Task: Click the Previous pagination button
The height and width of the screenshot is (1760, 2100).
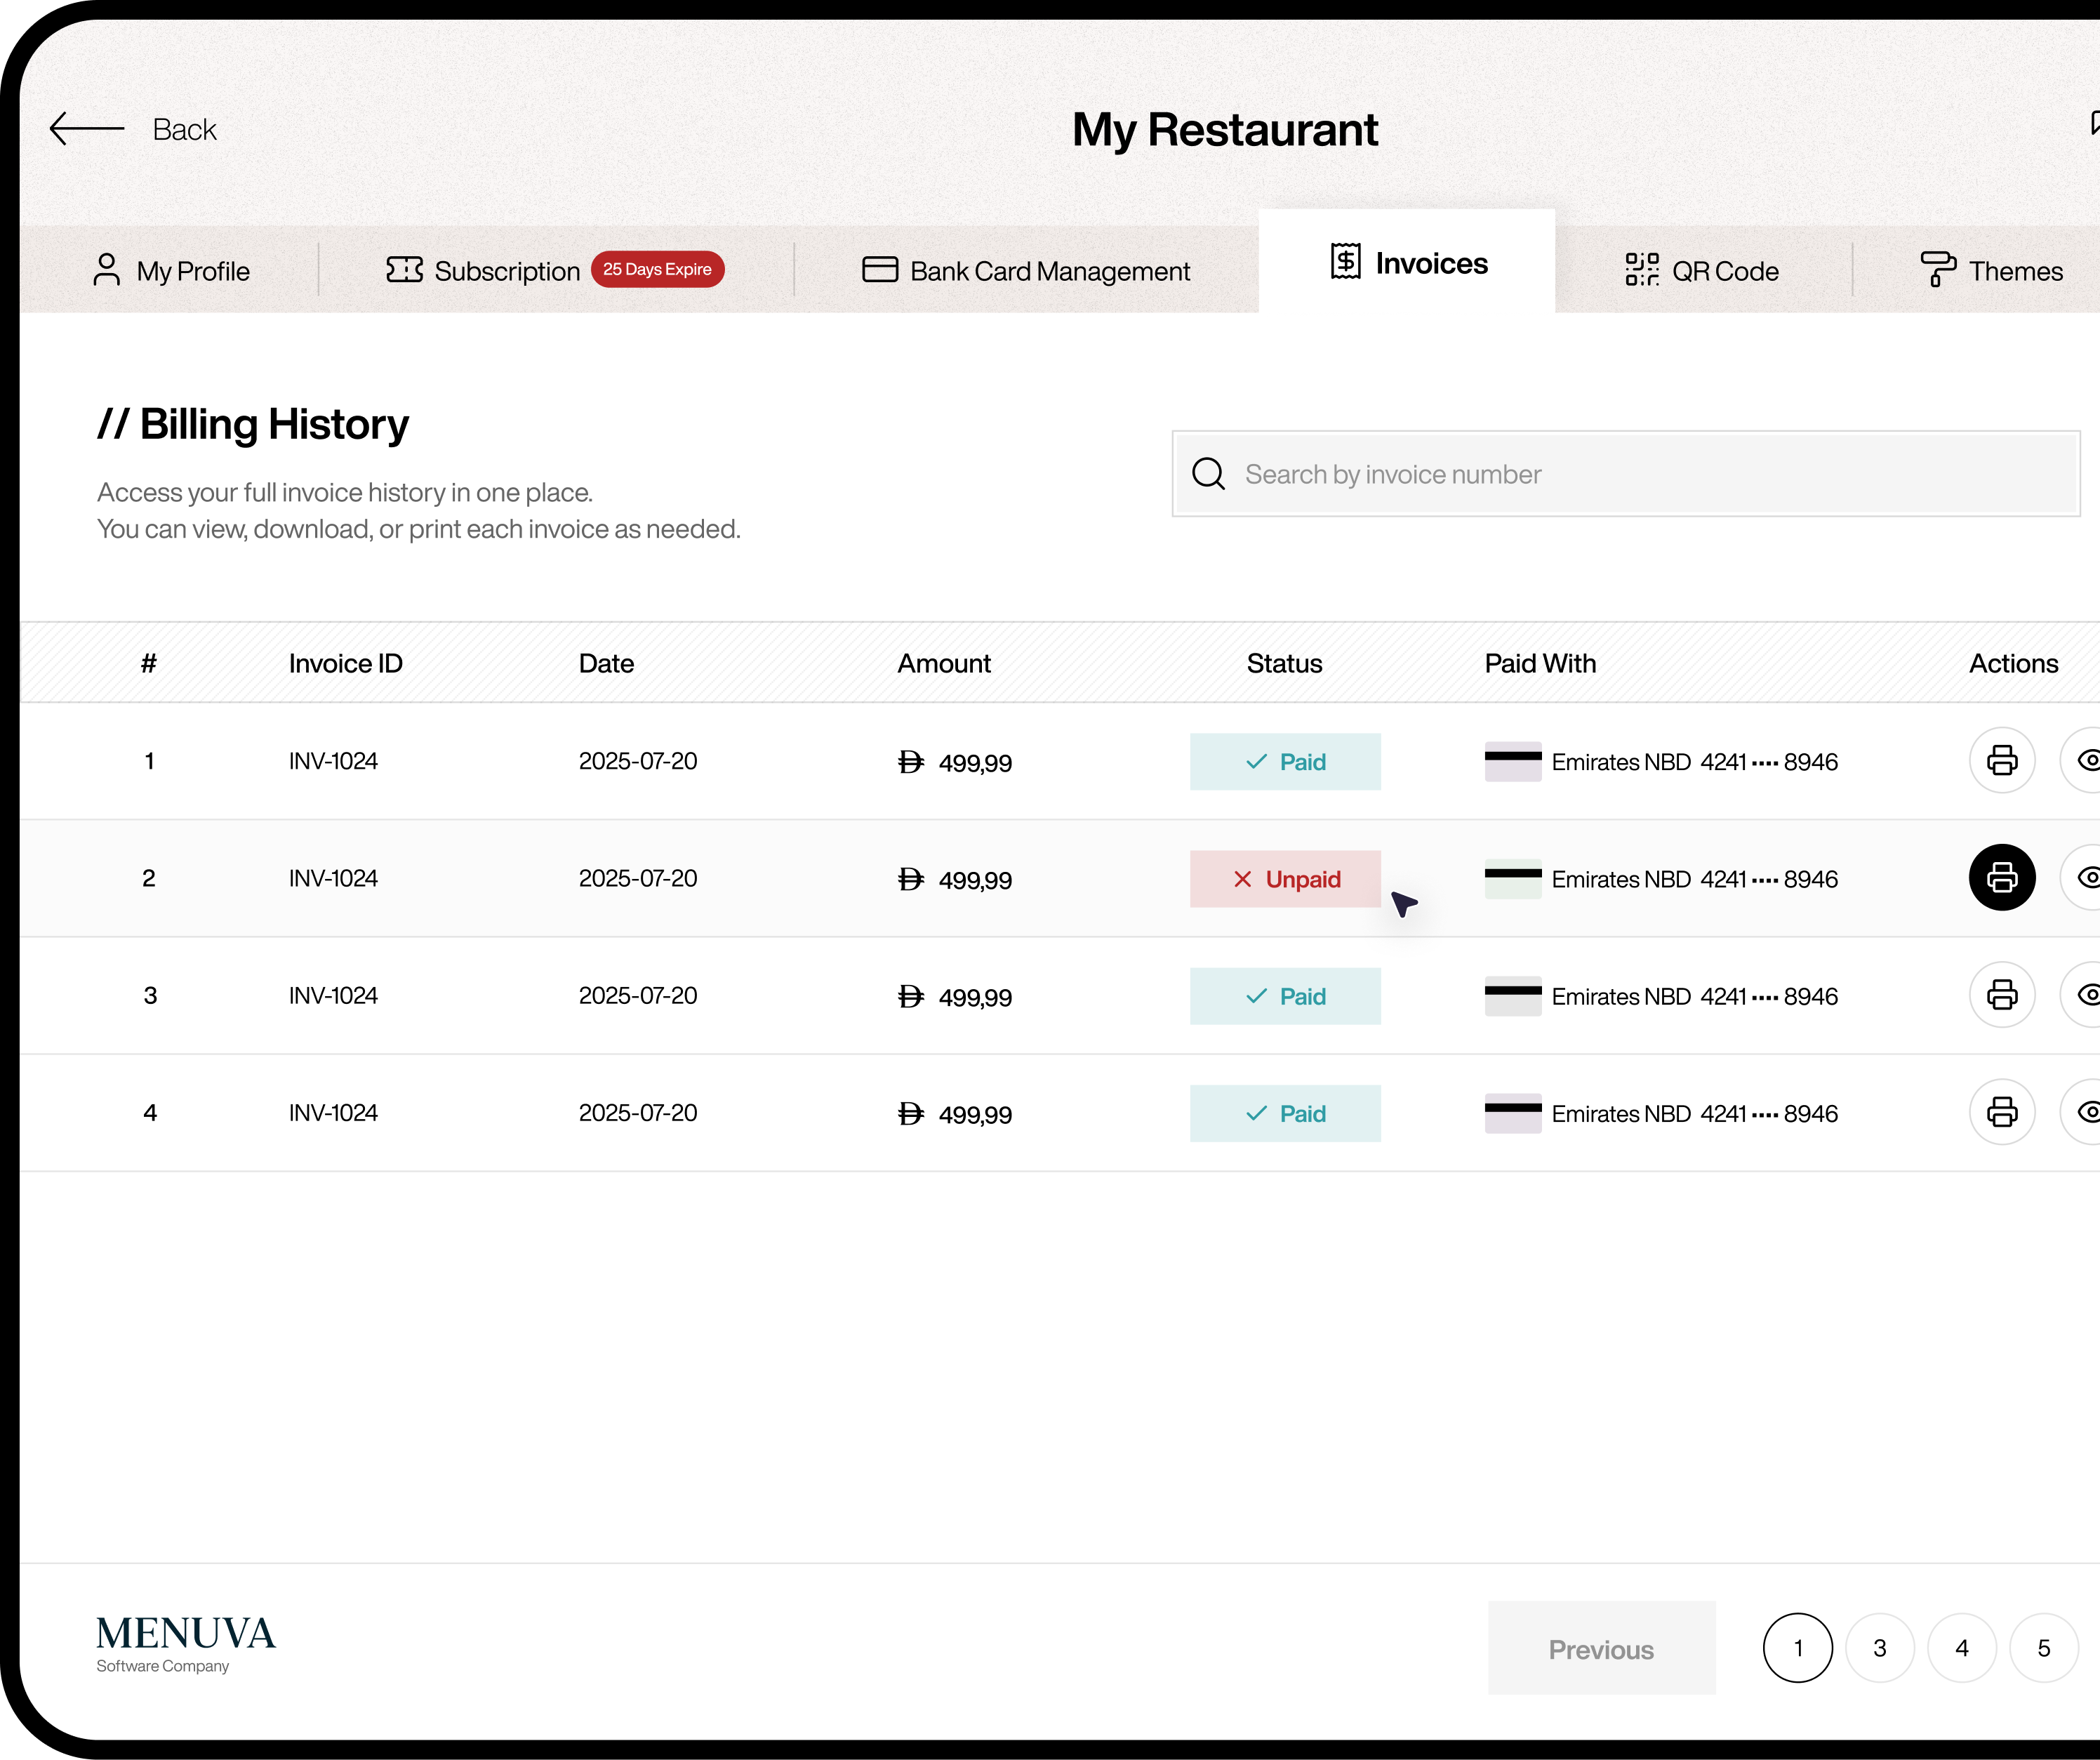Action: click(x=1601, y=1649)
